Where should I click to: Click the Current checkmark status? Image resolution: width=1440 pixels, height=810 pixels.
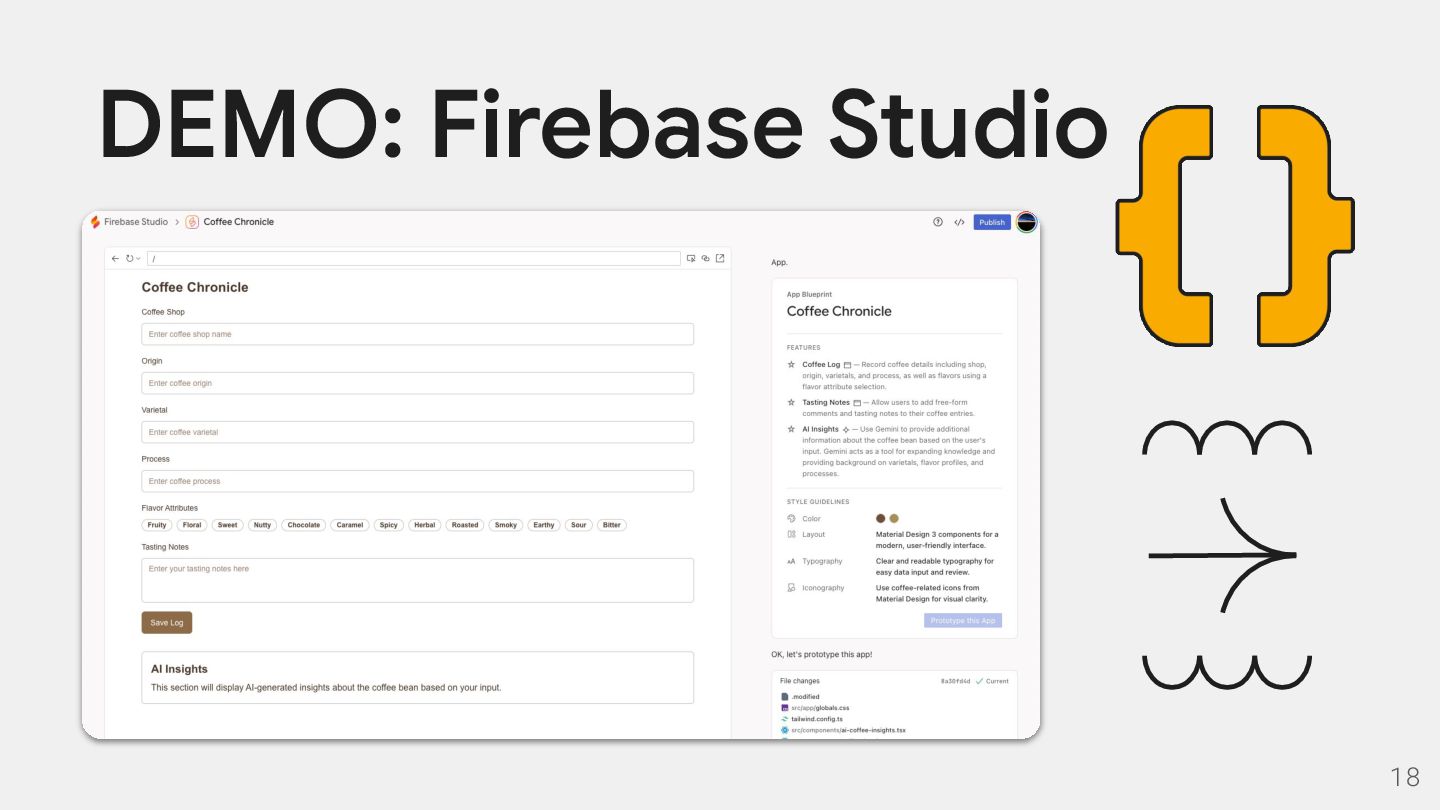pos(992,681)
